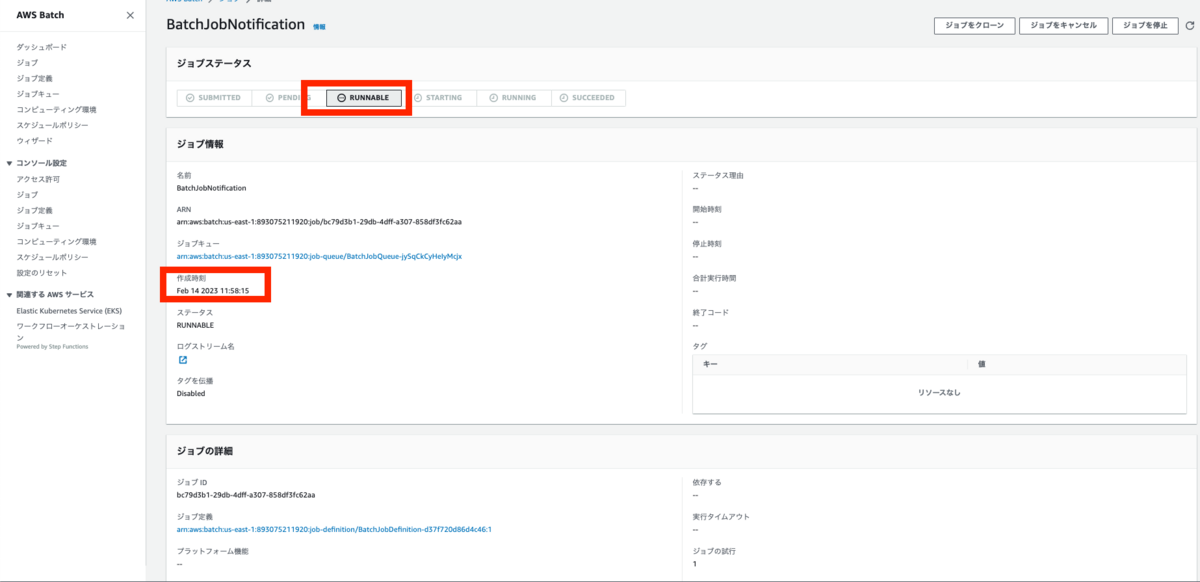Select the SUCCEEDED status step
The height and width of the screenshot is (582, 1200).
click(x=588, y=98)
